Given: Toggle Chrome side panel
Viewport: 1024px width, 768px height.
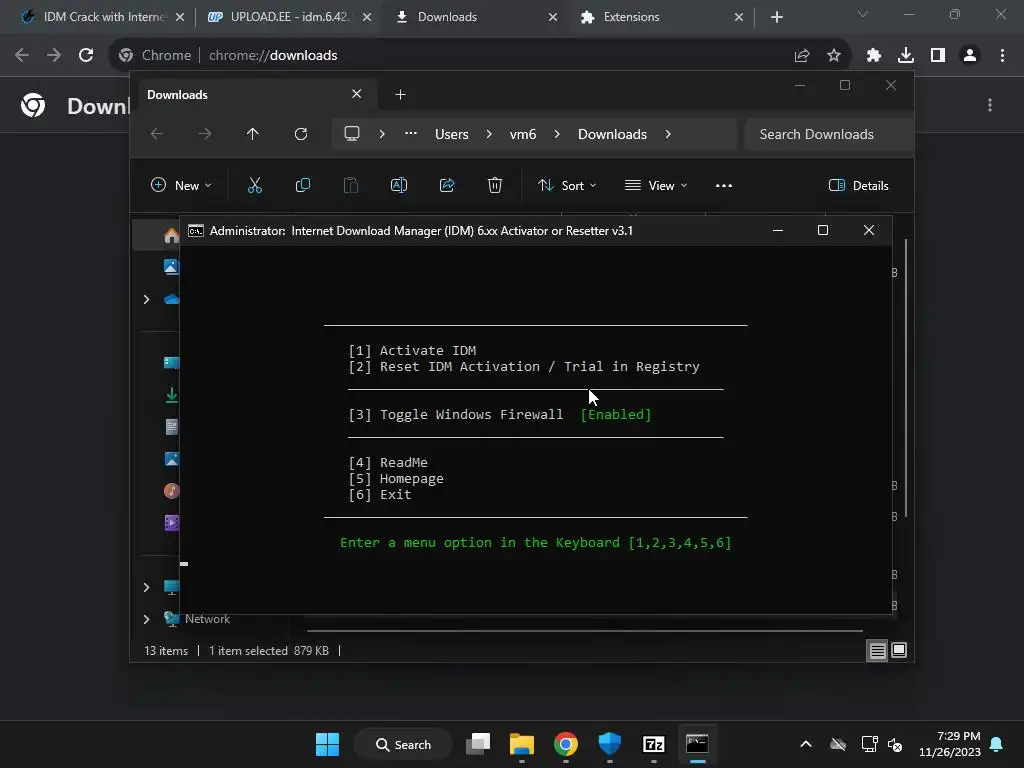Looking at the screenshot, I should click(938, 56).
